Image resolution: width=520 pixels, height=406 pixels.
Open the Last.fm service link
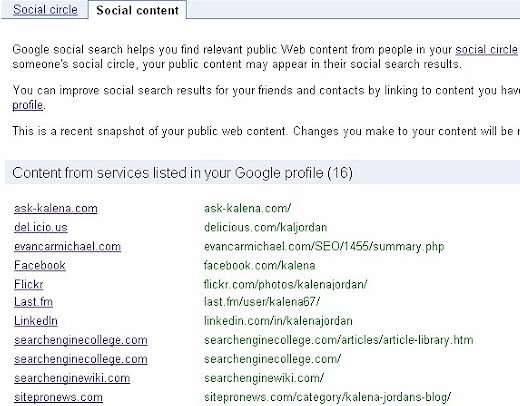33,302
